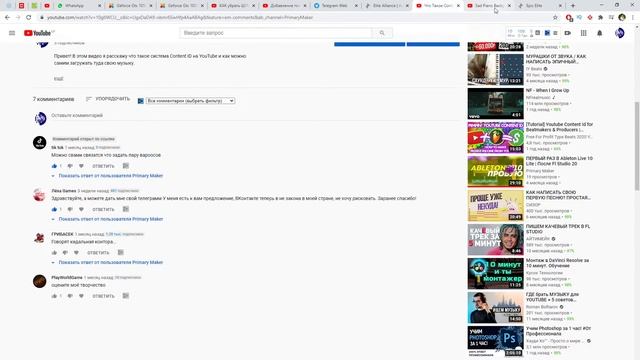
Task: Reply to the ГРИБАСЕК comment
Action: [x=98, y=253]
